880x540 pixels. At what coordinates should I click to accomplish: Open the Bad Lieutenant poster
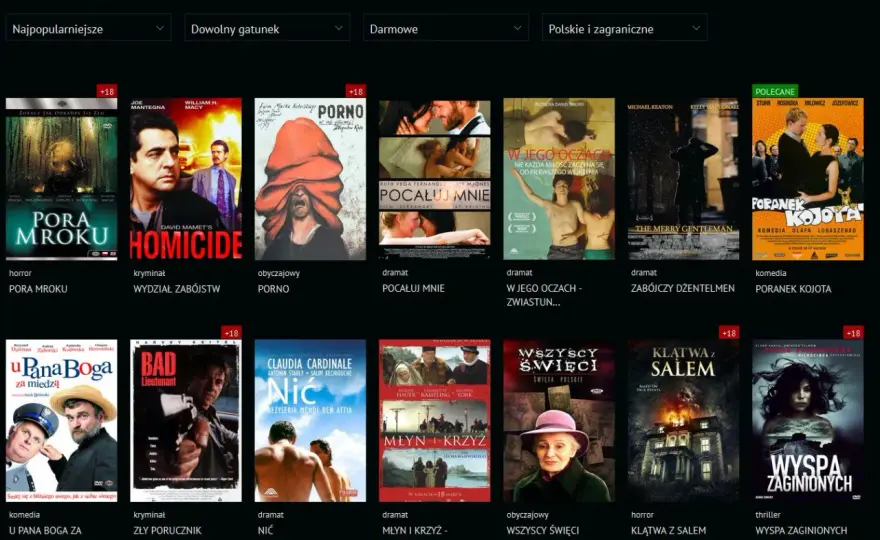(x=186, y=420)
